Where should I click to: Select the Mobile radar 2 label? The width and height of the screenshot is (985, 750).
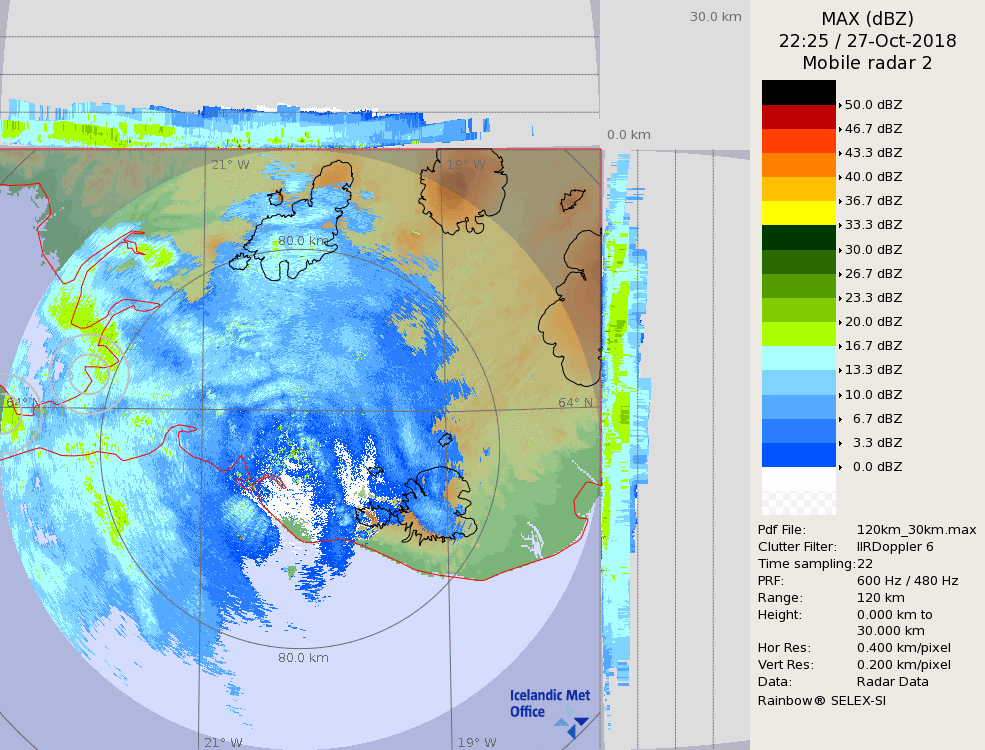click(867, 63)
